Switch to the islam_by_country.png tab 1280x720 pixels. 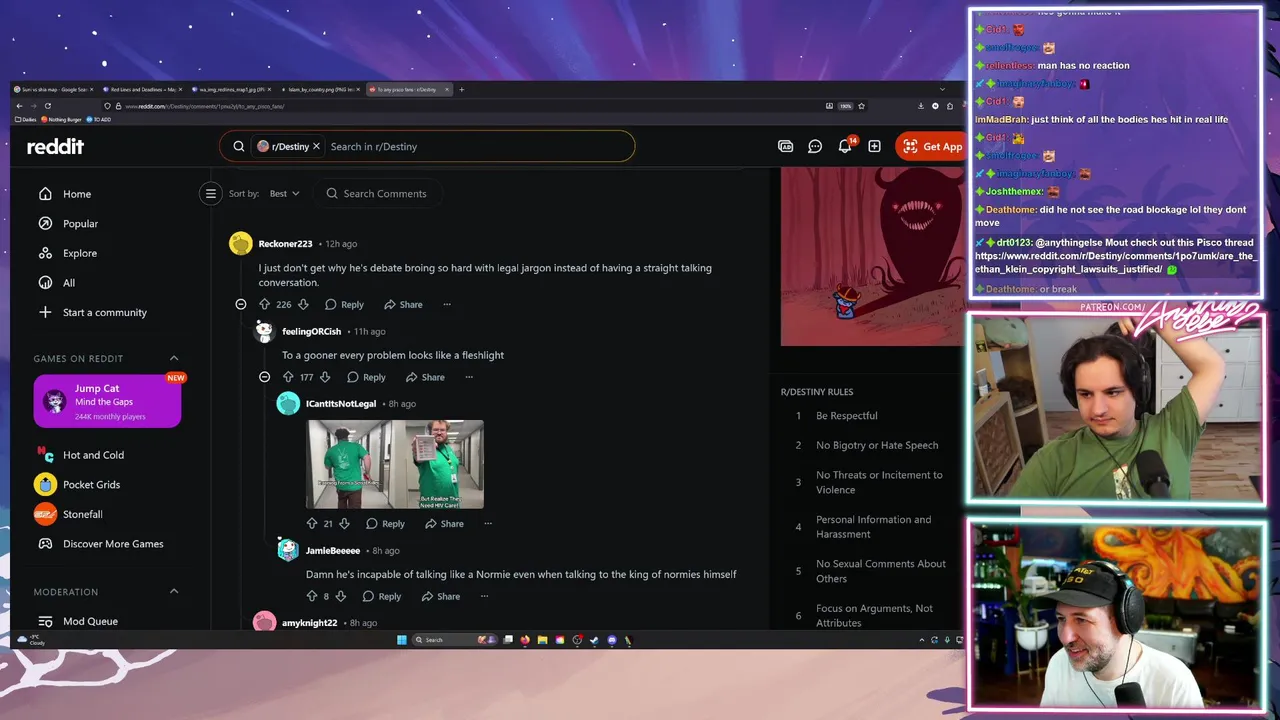coord(320,89)
